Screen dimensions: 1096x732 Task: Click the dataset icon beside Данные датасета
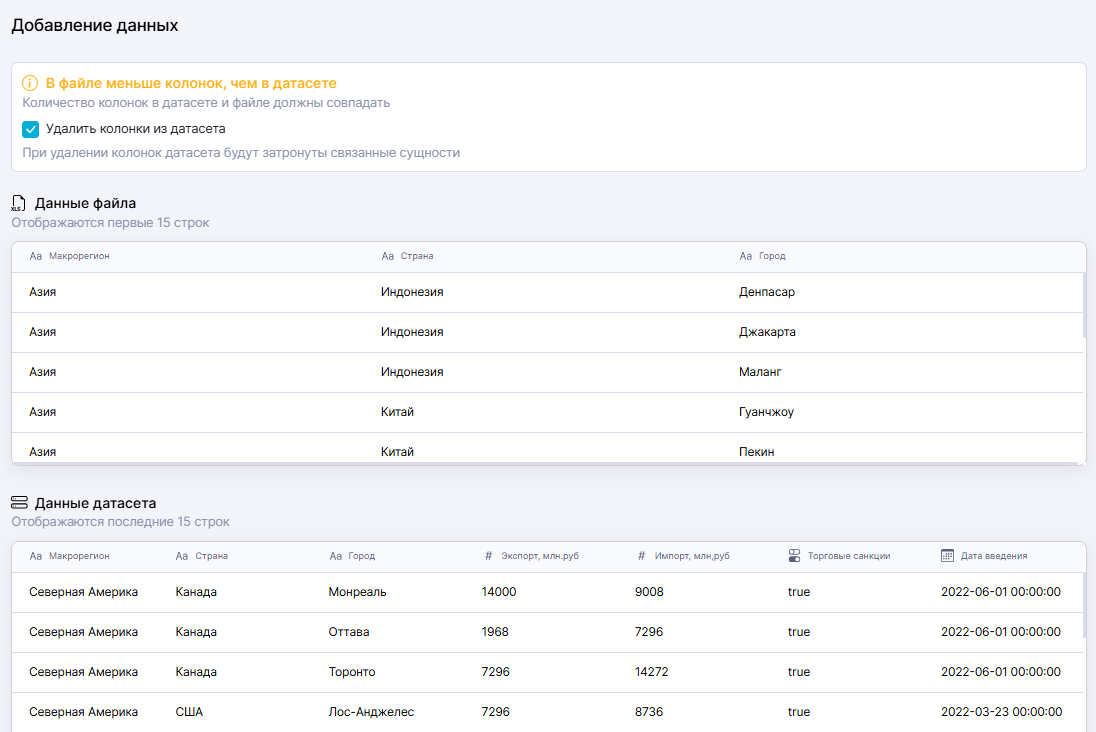(19, 503)
